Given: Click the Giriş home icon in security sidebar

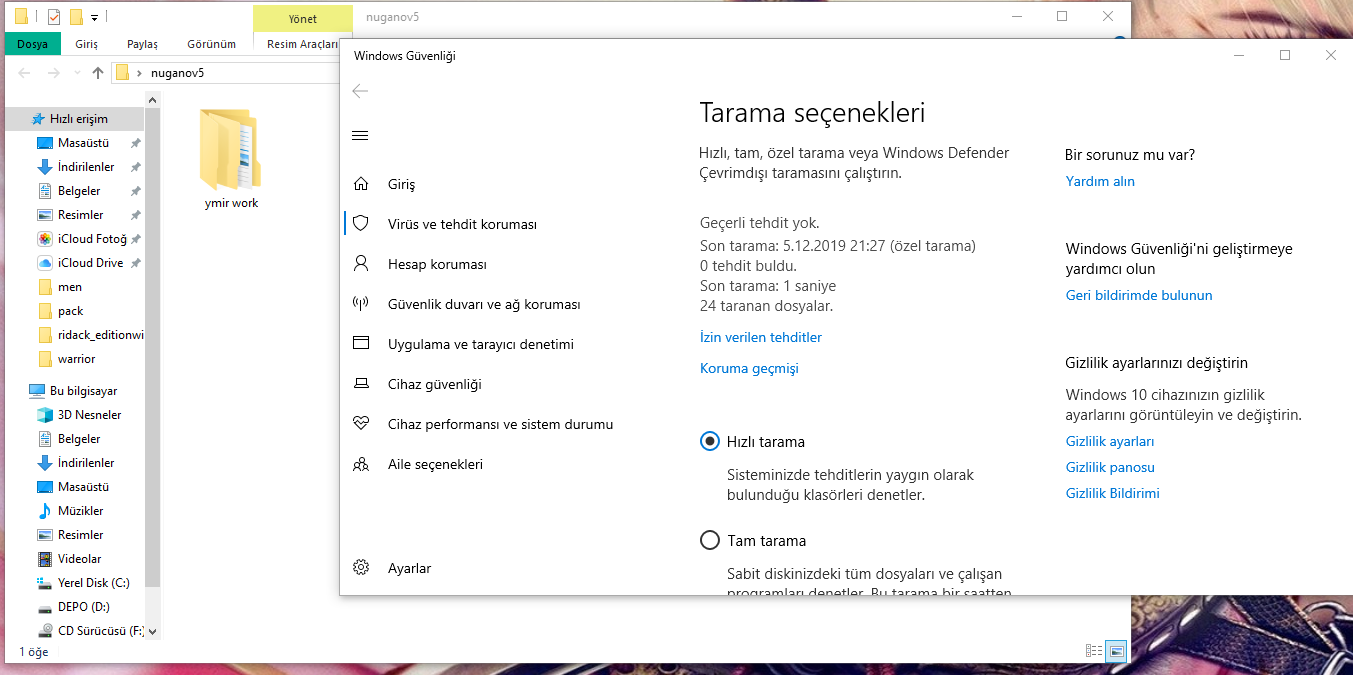Looking at the screenshot, I should 361,184.
